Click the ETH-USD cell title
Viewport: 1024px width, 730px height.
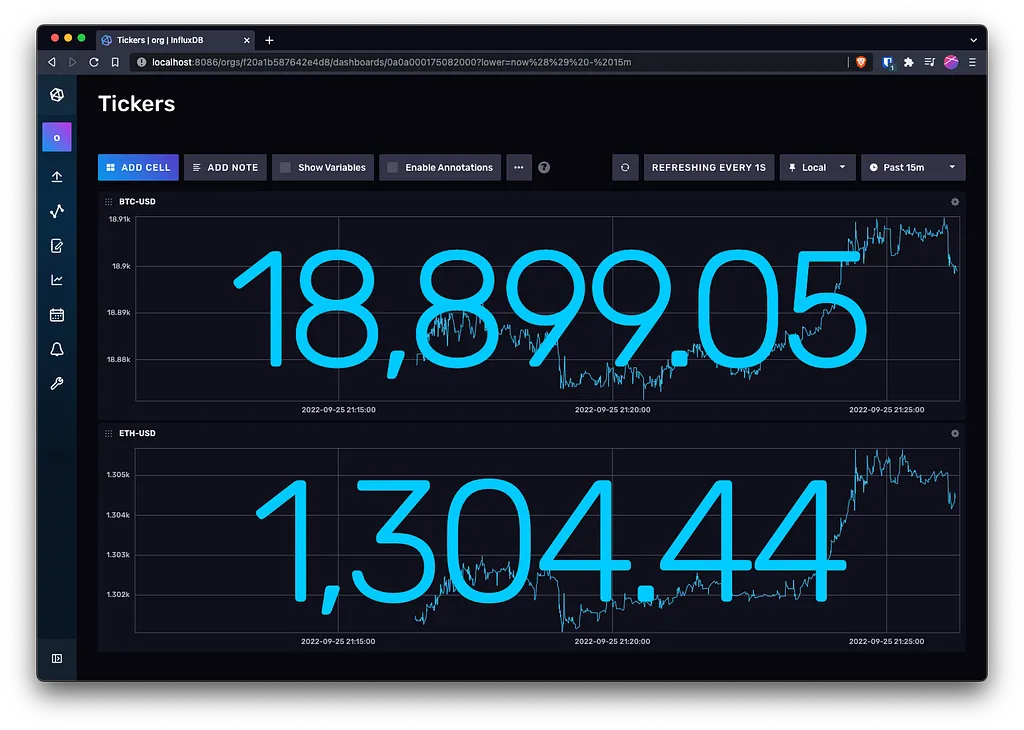[137, 434]
